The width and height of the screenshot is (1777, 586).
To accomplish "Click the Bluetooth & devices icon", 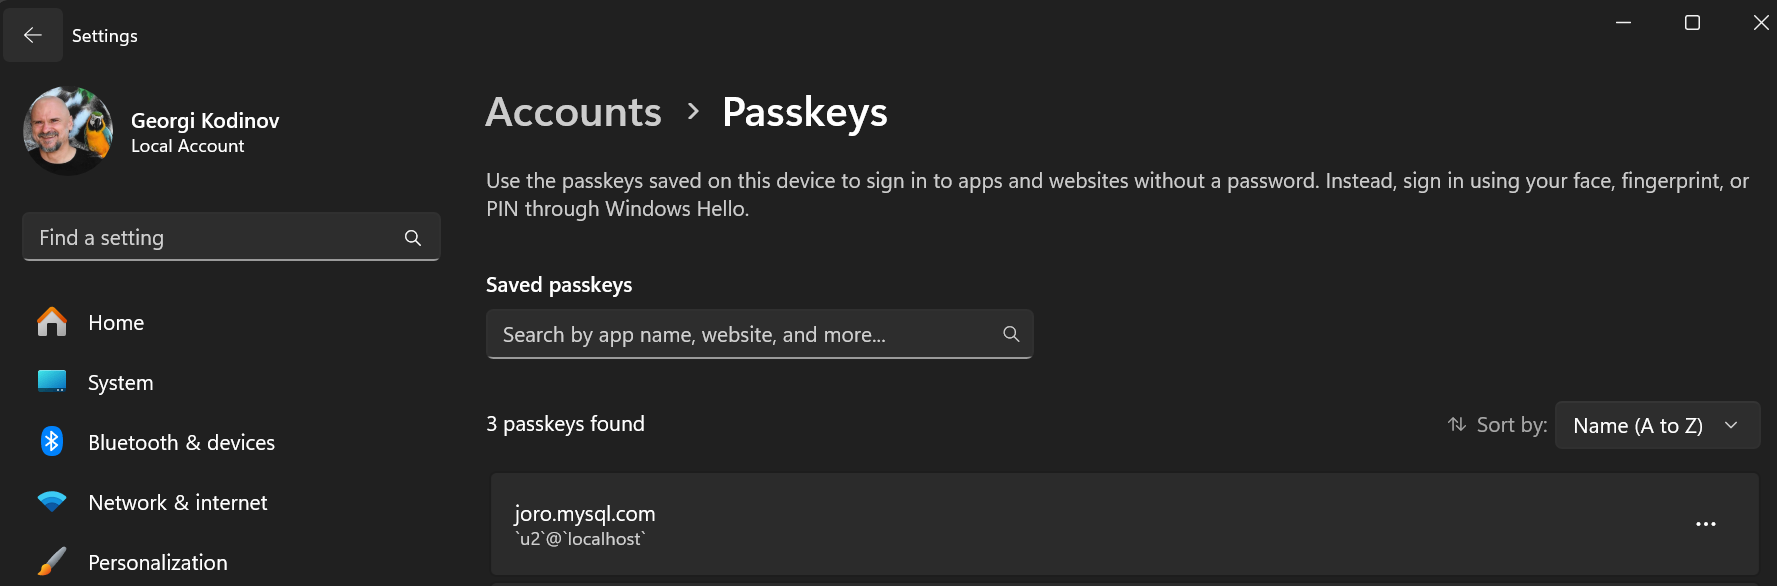I will (51, 442).
